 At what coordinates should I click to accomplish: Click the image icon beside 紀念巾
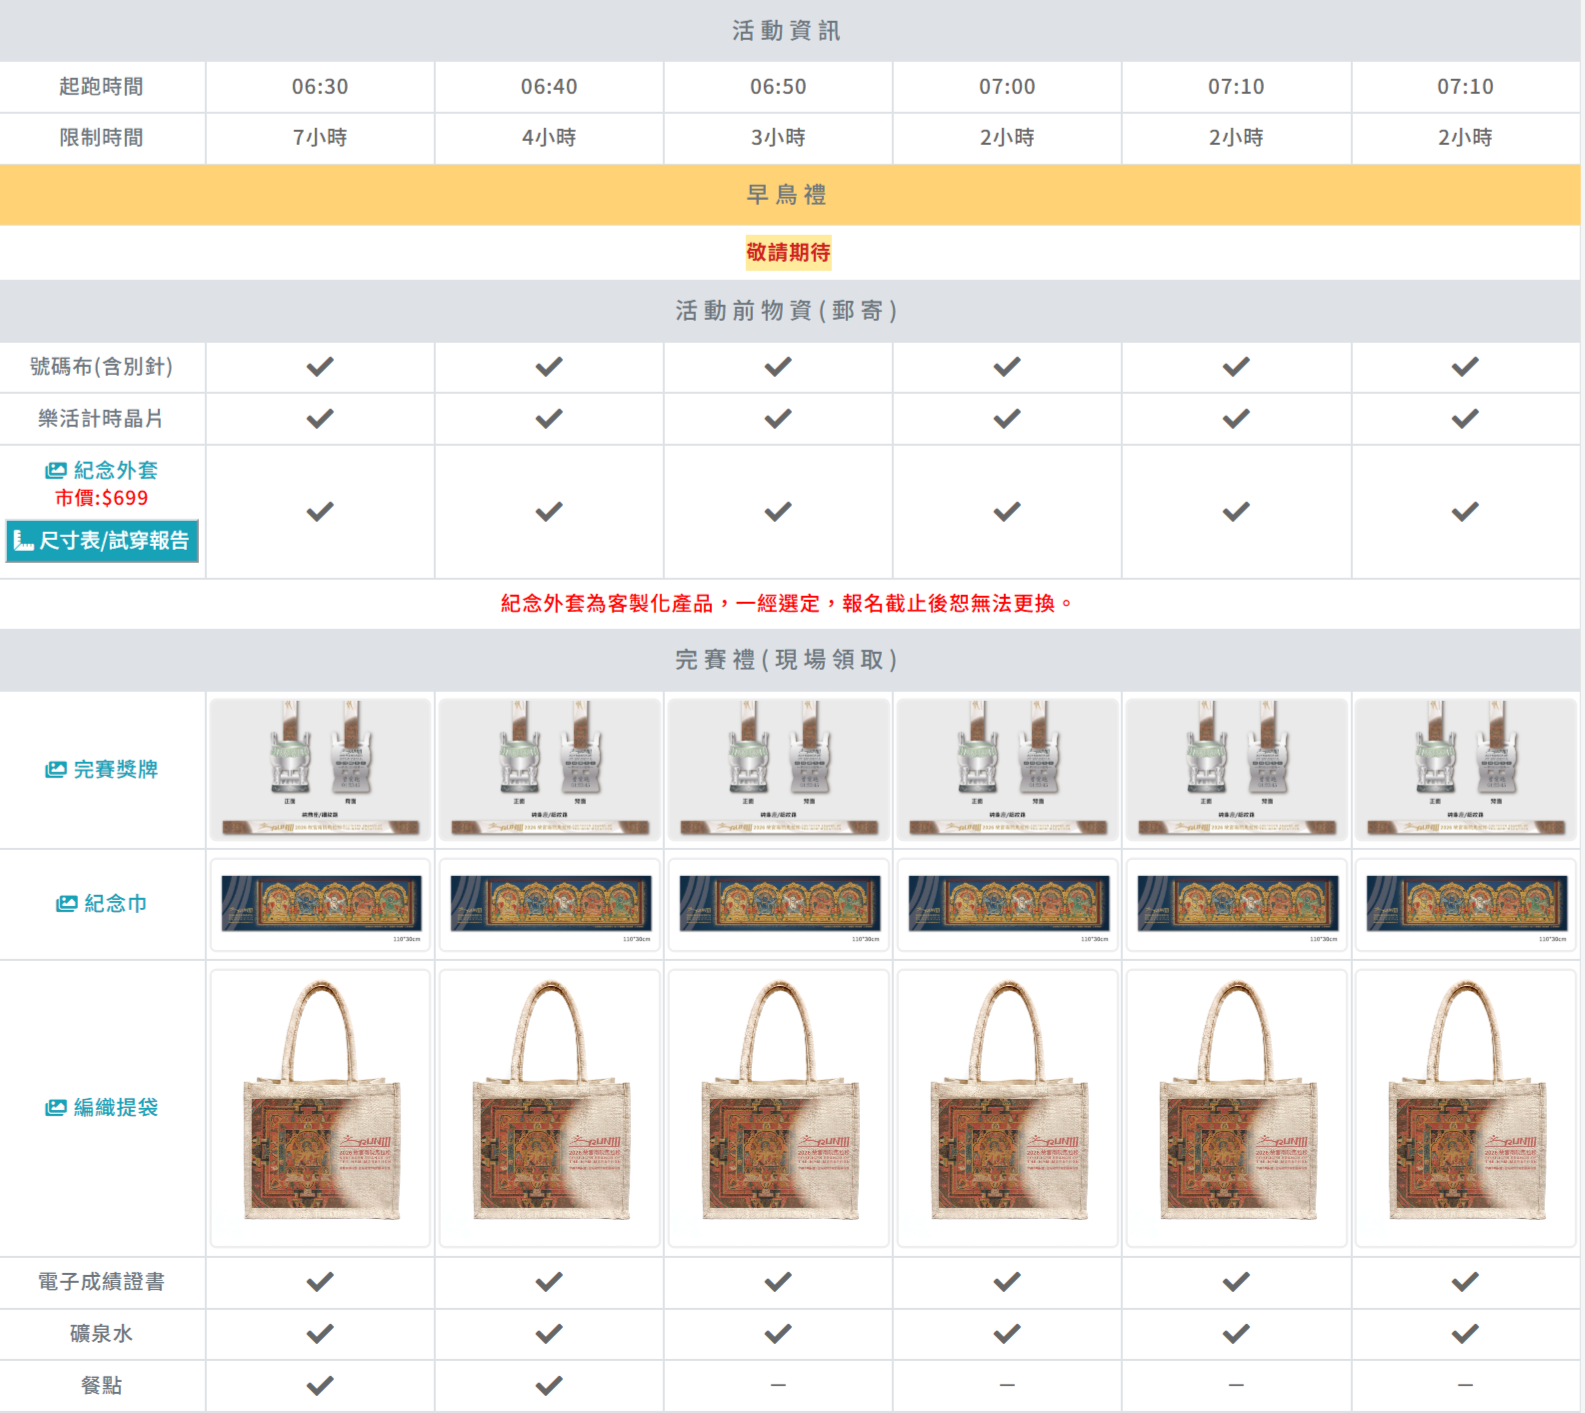(x=67, y=903)
